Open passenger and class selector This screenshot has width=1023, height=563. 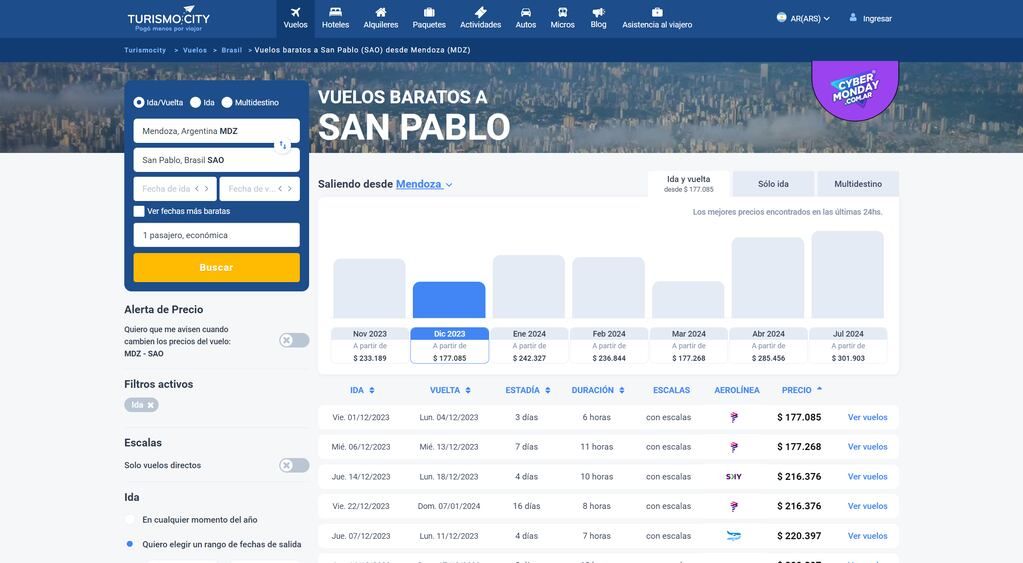coord(216,235)
